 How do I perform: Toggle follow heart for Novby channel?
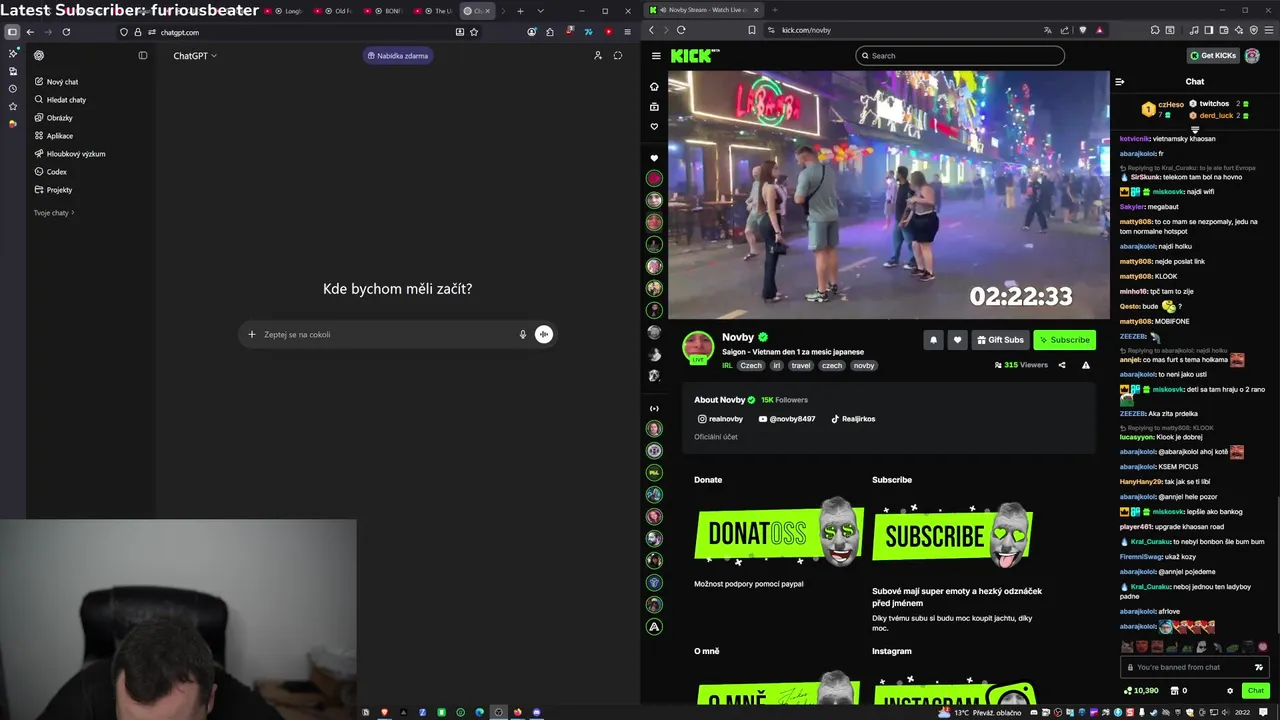pos(957,340)
